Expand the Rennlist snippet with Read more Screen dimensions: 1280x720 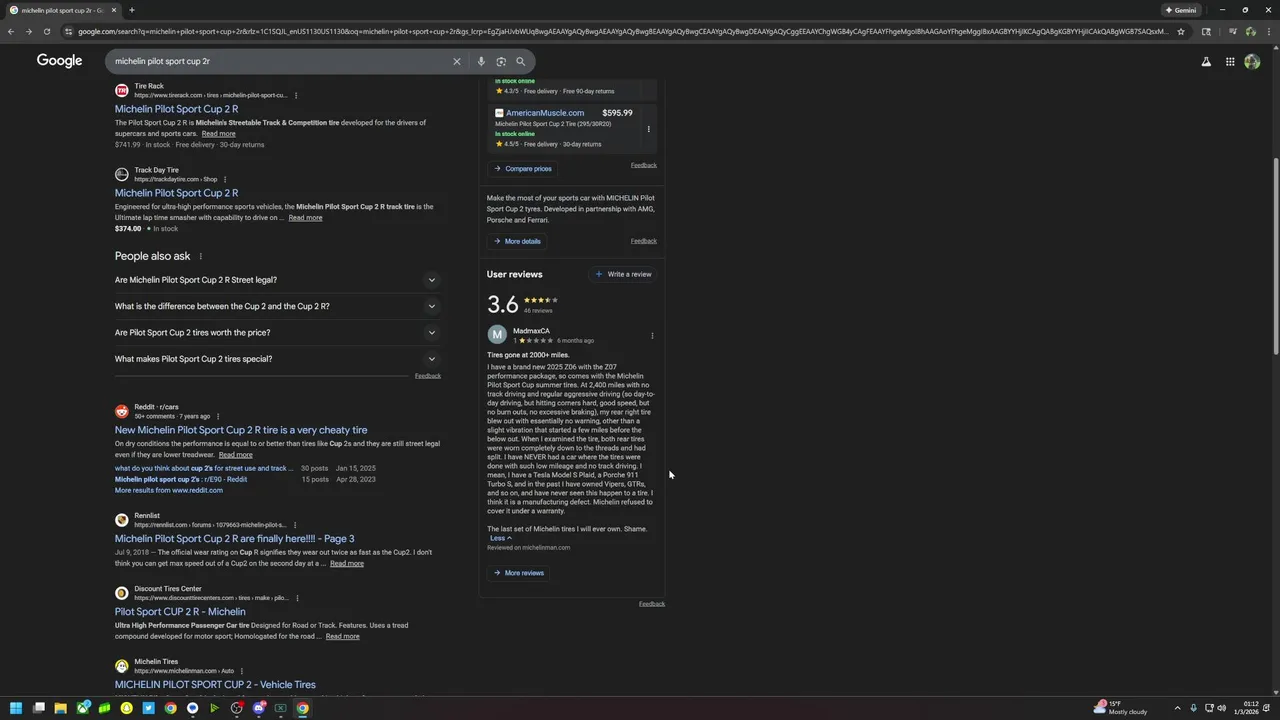tap(347, 564)
